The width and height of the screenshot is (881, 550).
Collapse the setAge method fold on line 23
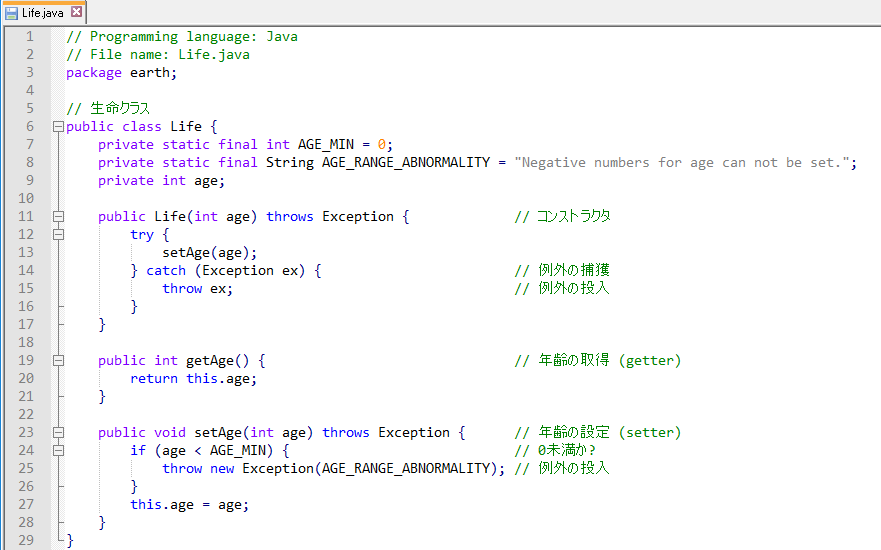(58, 432)
